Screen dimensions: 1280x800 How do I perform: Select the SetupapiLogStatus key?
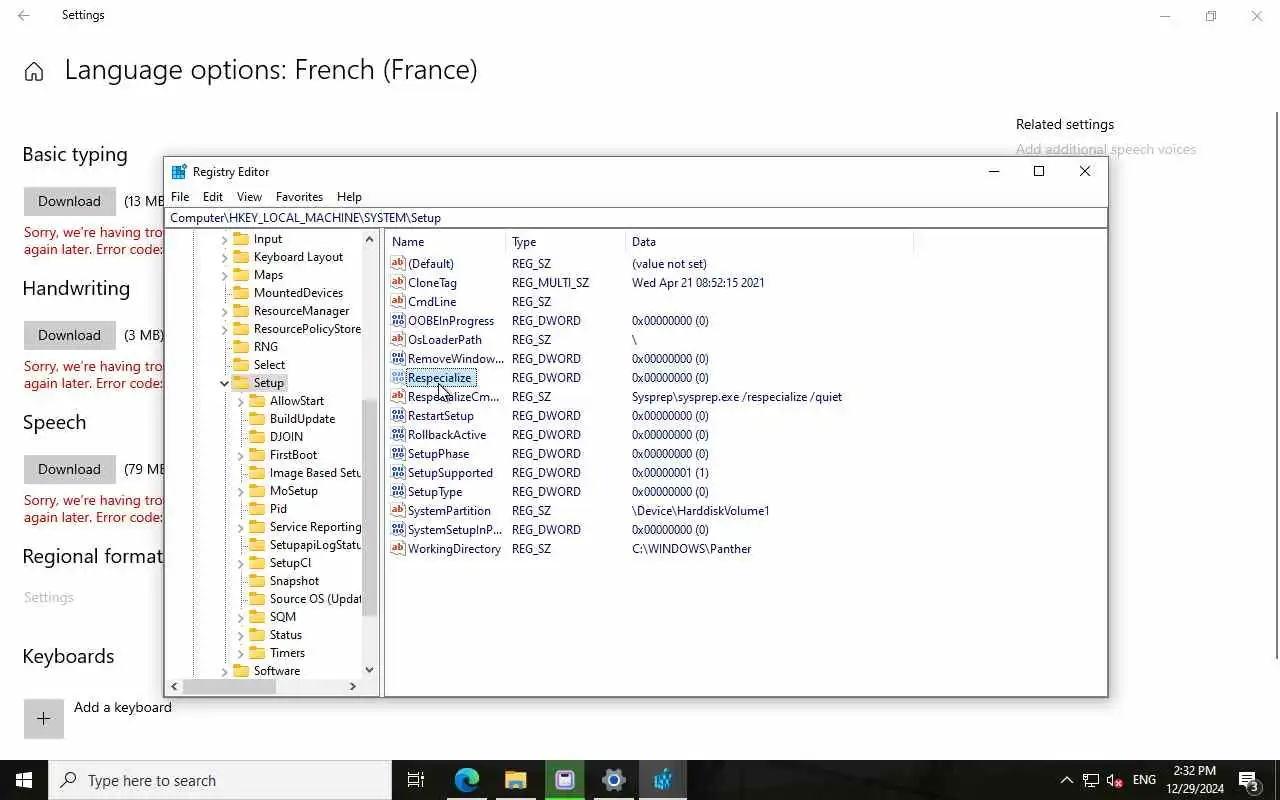315,545
